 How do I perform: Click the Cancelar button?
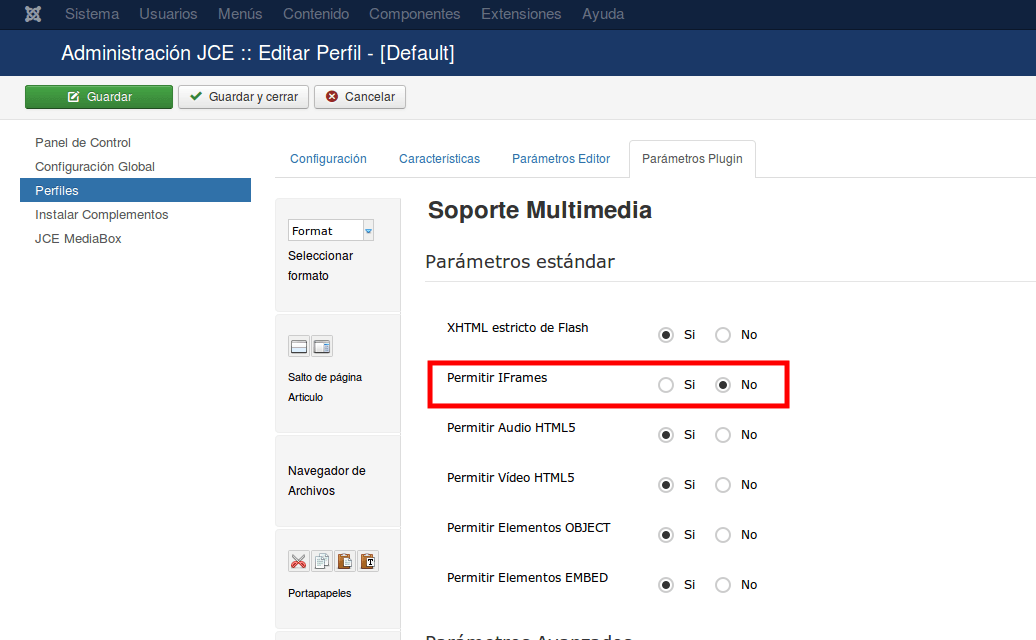[x=360, y=97]
